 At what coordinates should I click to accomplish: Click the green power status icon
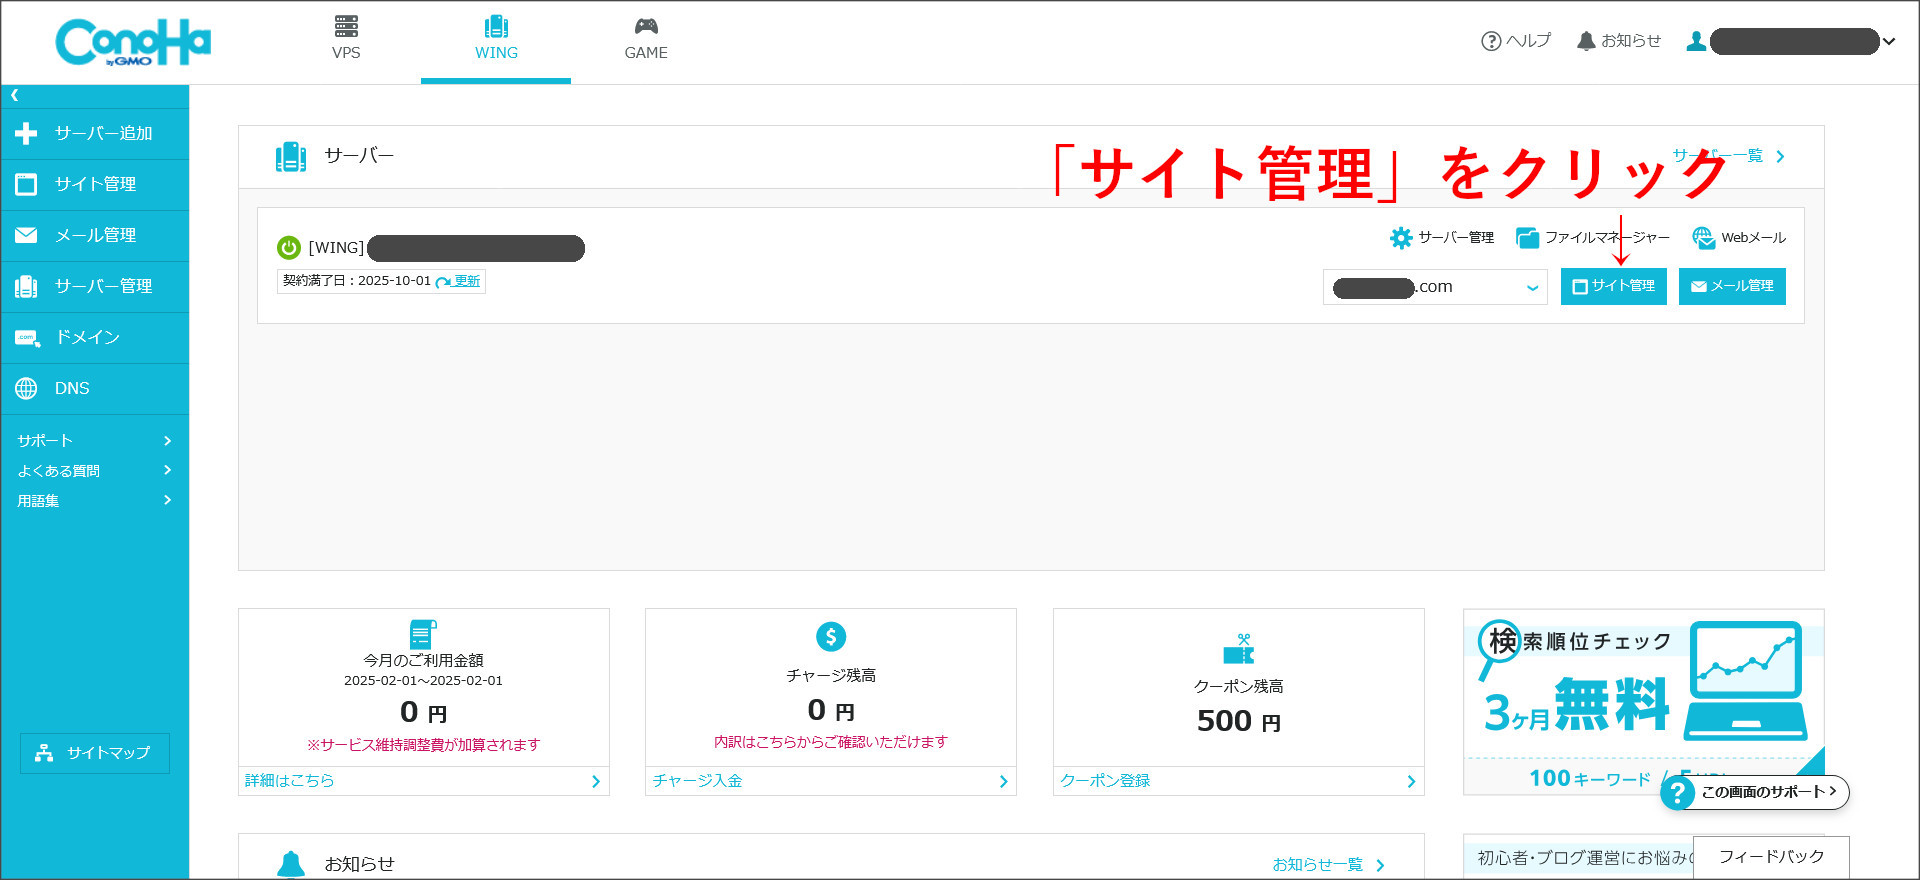[289, 248]
